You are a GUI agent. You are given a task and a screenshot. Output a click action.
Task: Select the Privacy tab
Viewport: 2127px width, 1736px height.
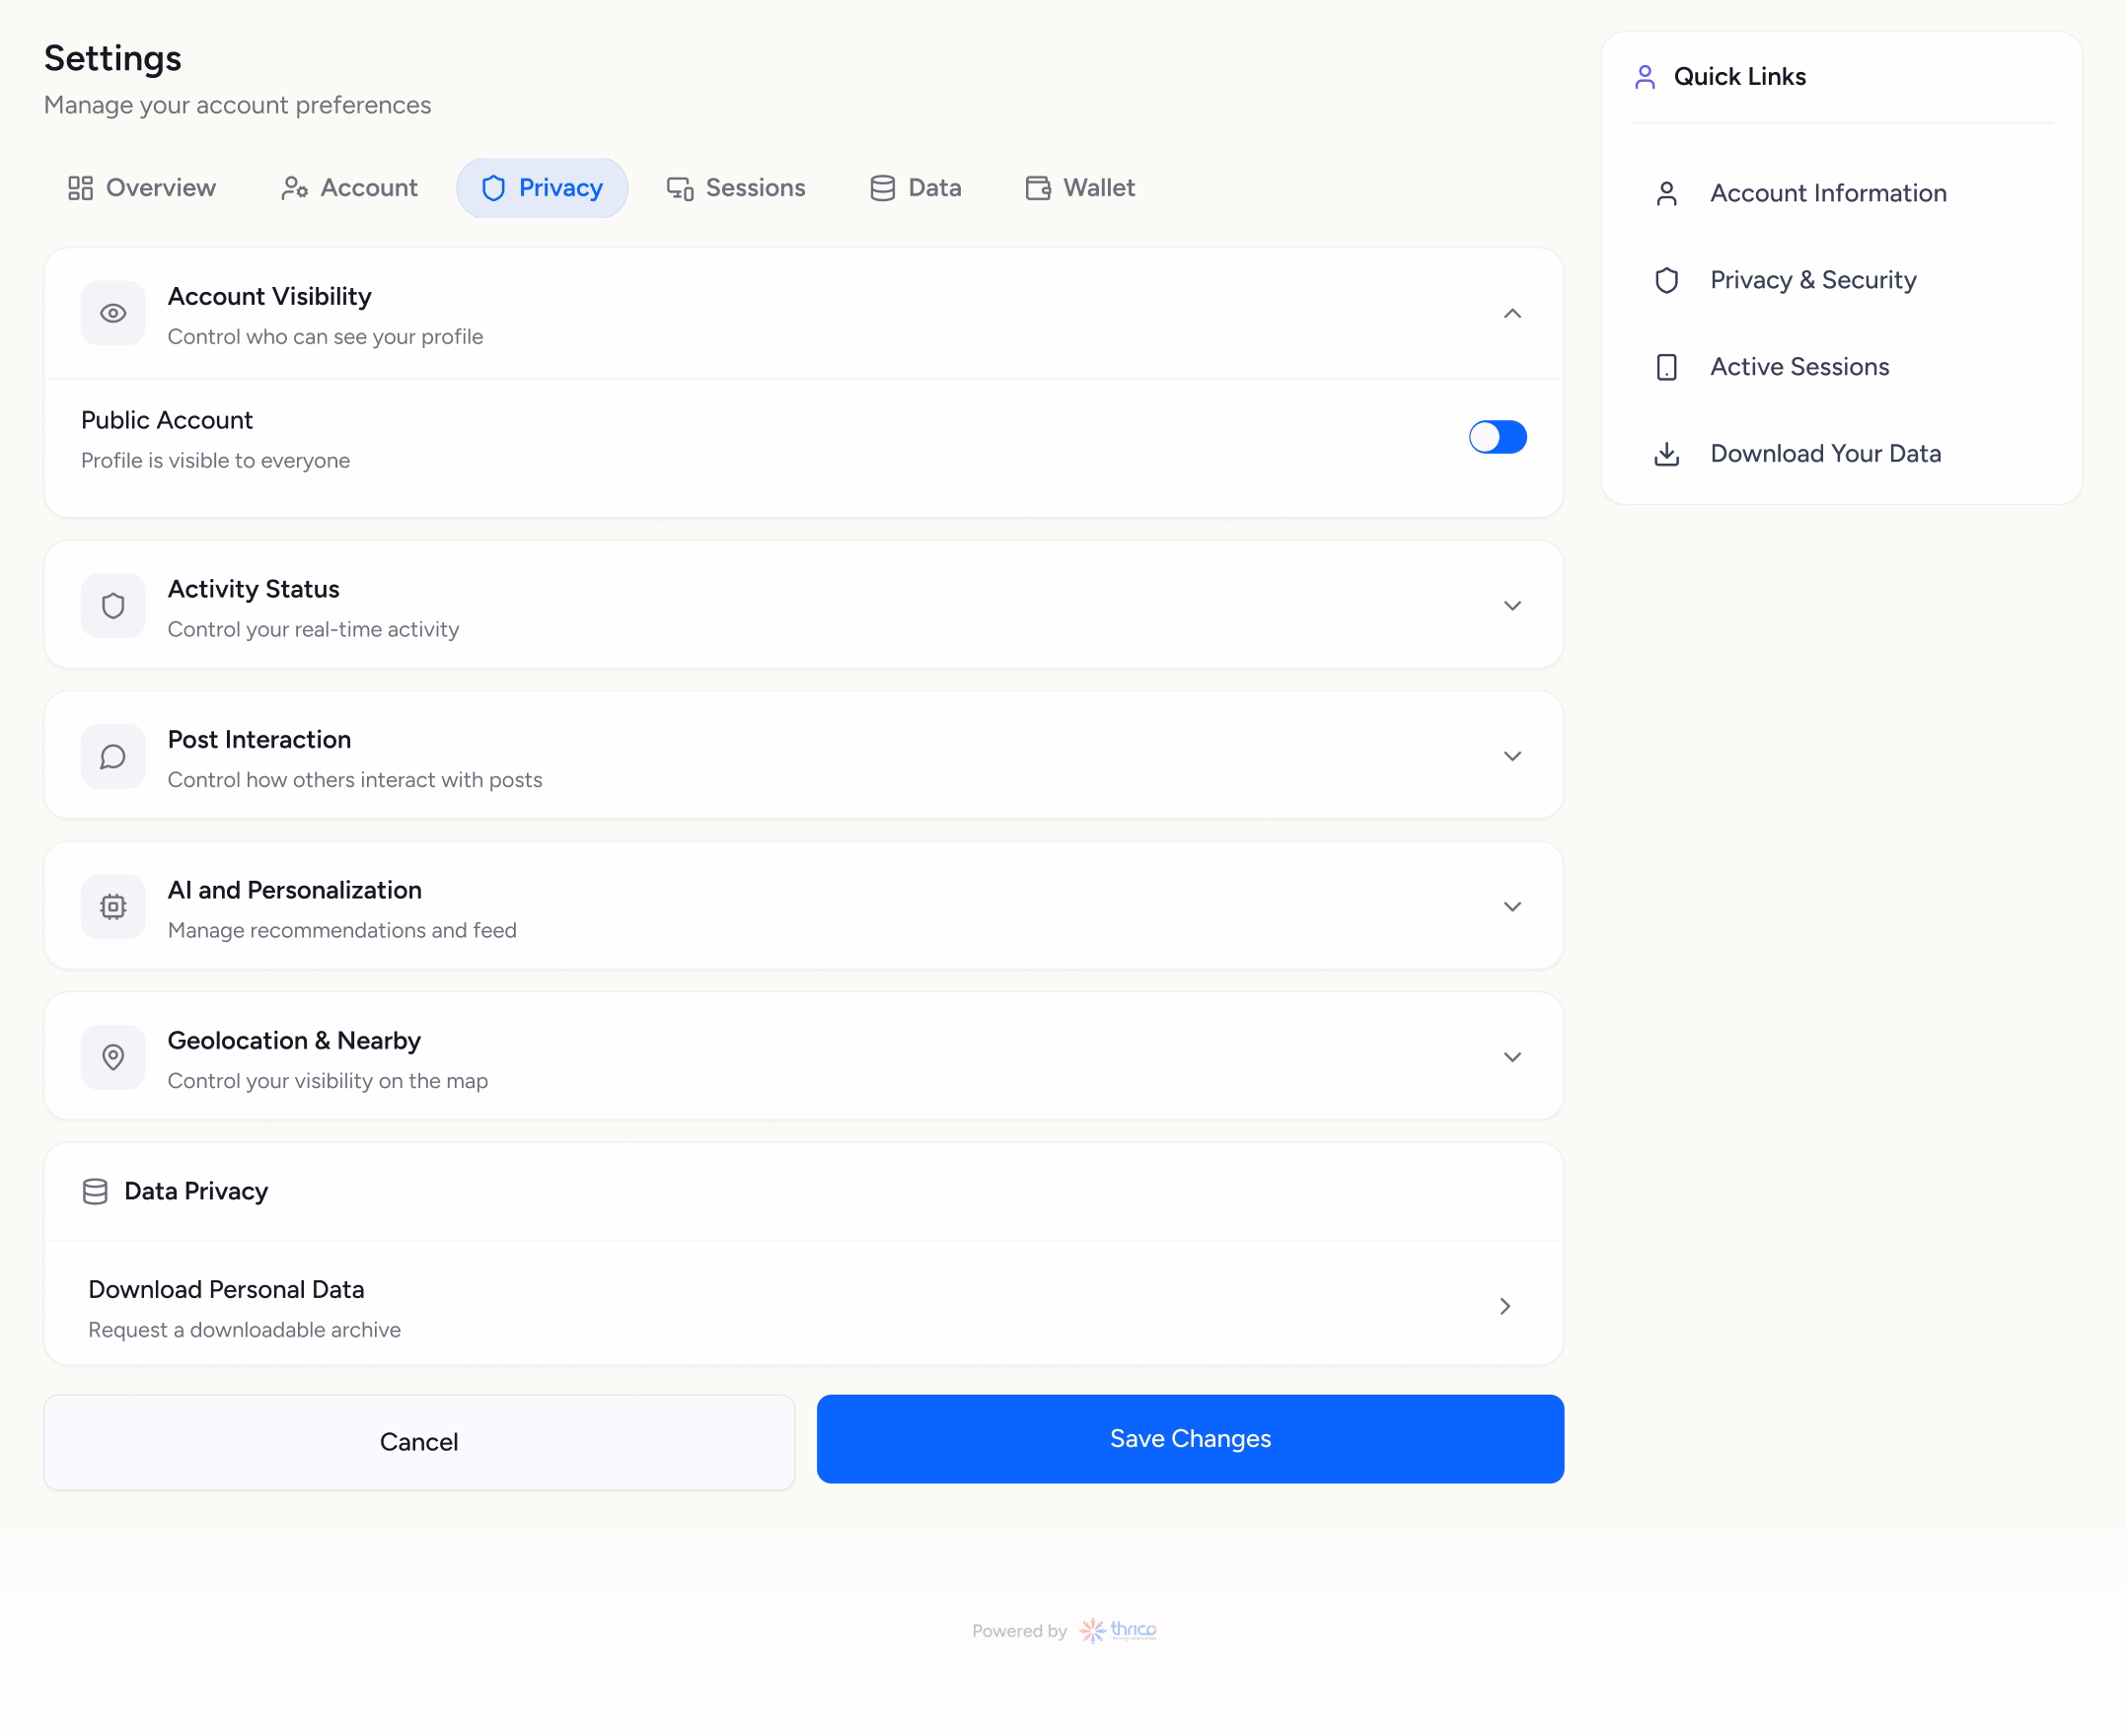coord(542,188)
